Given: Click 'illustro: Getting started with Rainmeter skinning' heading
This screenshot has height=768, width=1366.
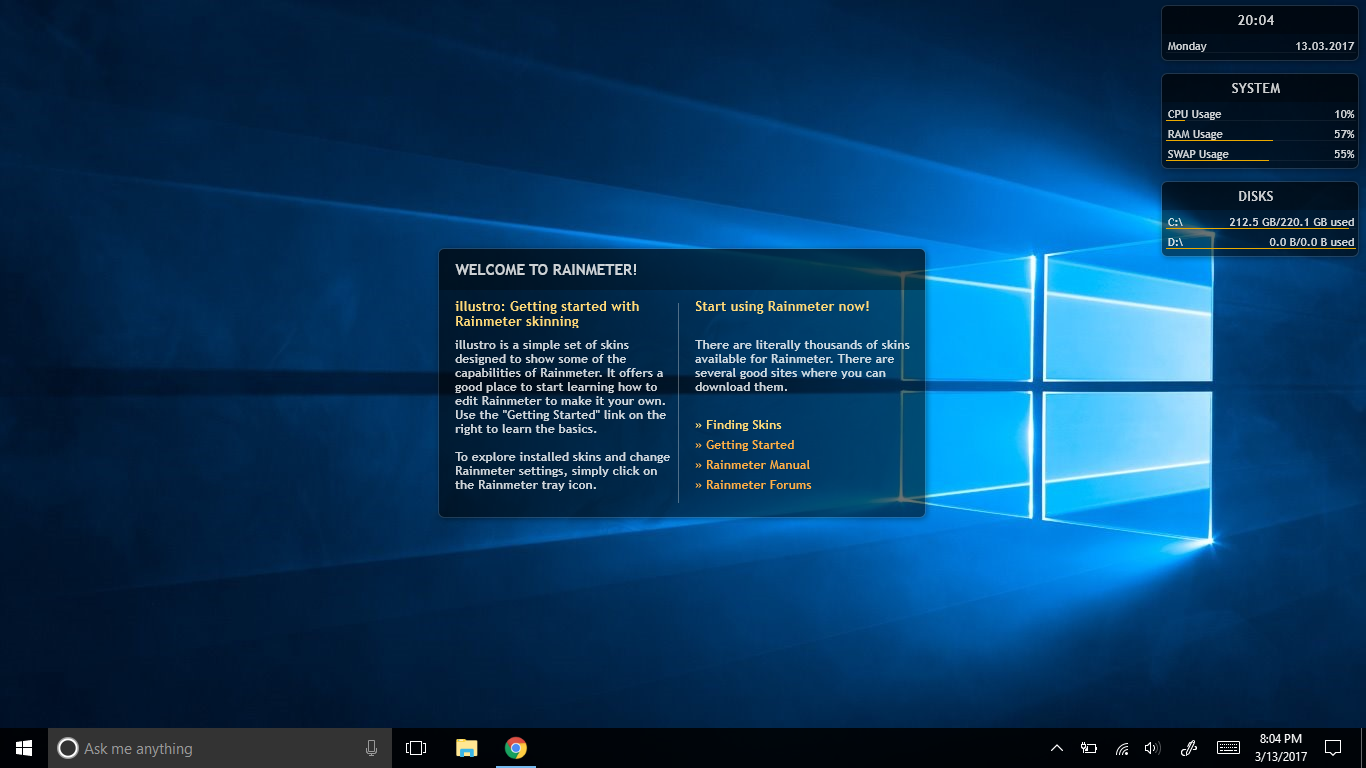Looking at the screenshot, I should [547, 314].
